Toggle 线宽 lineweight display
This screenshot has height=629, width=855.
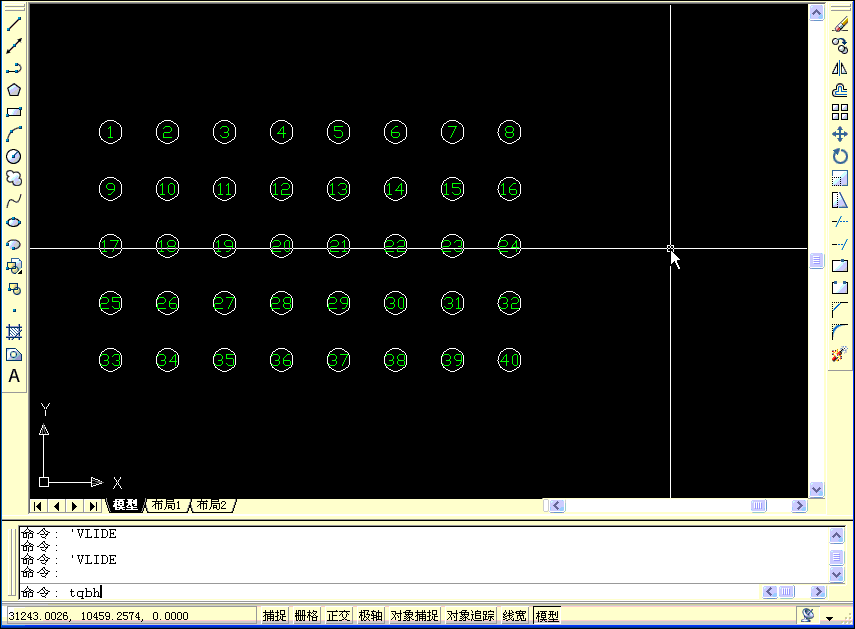click(x=514, y=616)
